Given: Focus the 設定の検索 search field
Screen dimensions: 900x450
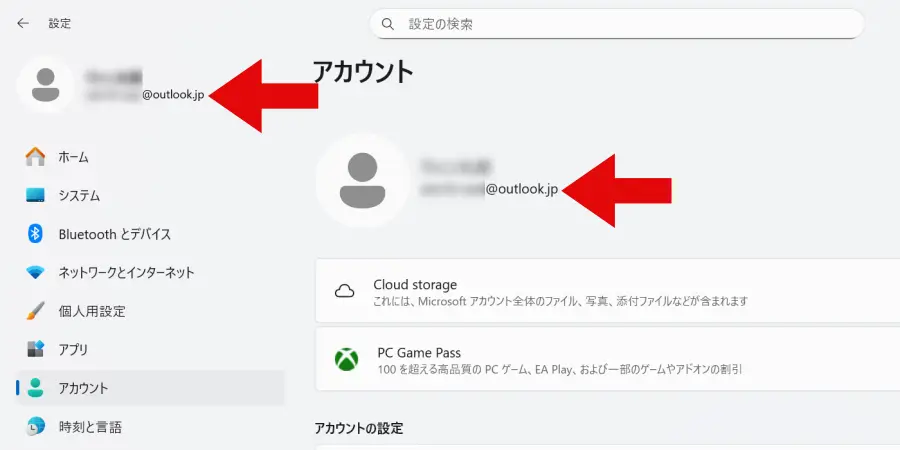Looking at the screenshot, I should pos(617,24).
